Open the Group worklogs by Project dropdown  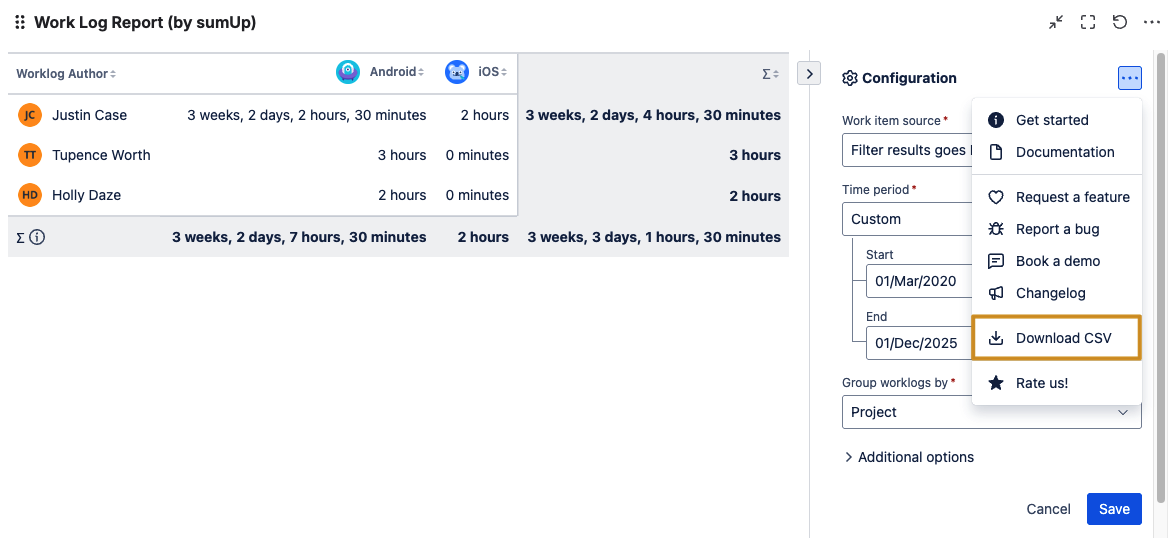[991, 412]
